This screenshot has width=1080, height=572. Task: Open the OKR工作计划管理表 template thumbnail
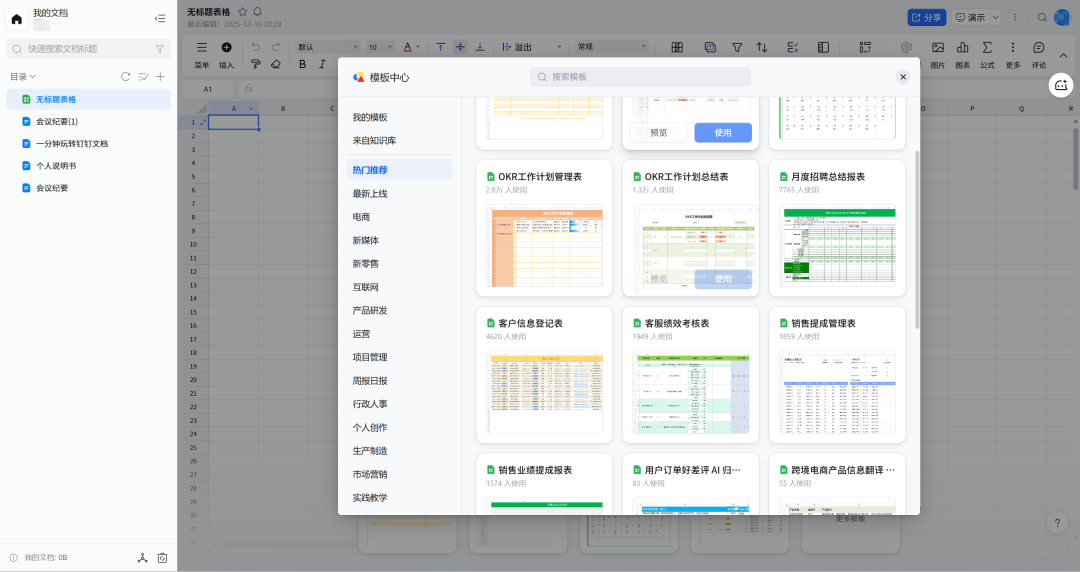point(544,245)
